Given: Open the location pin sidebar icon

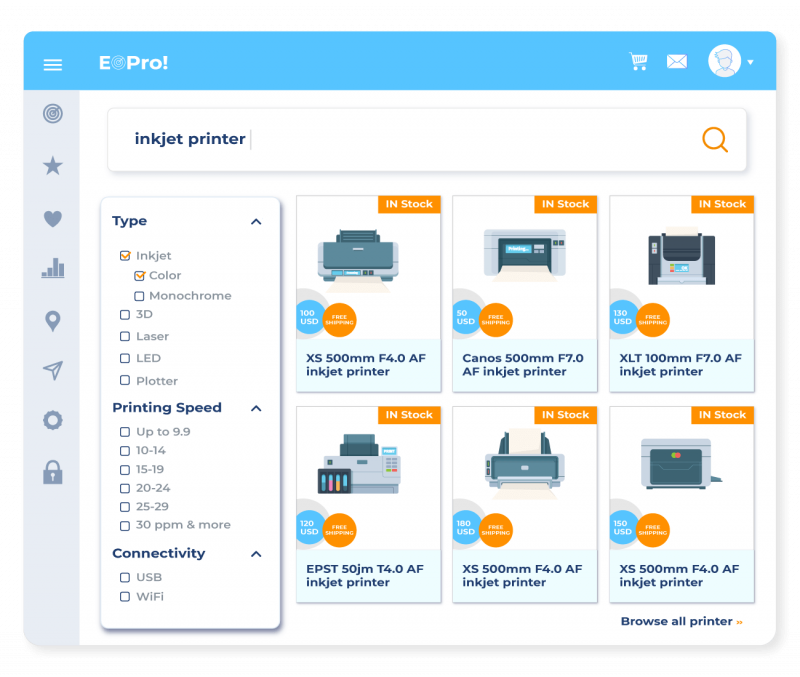Looking at the screenshot, I should click(x=53, y=321).
